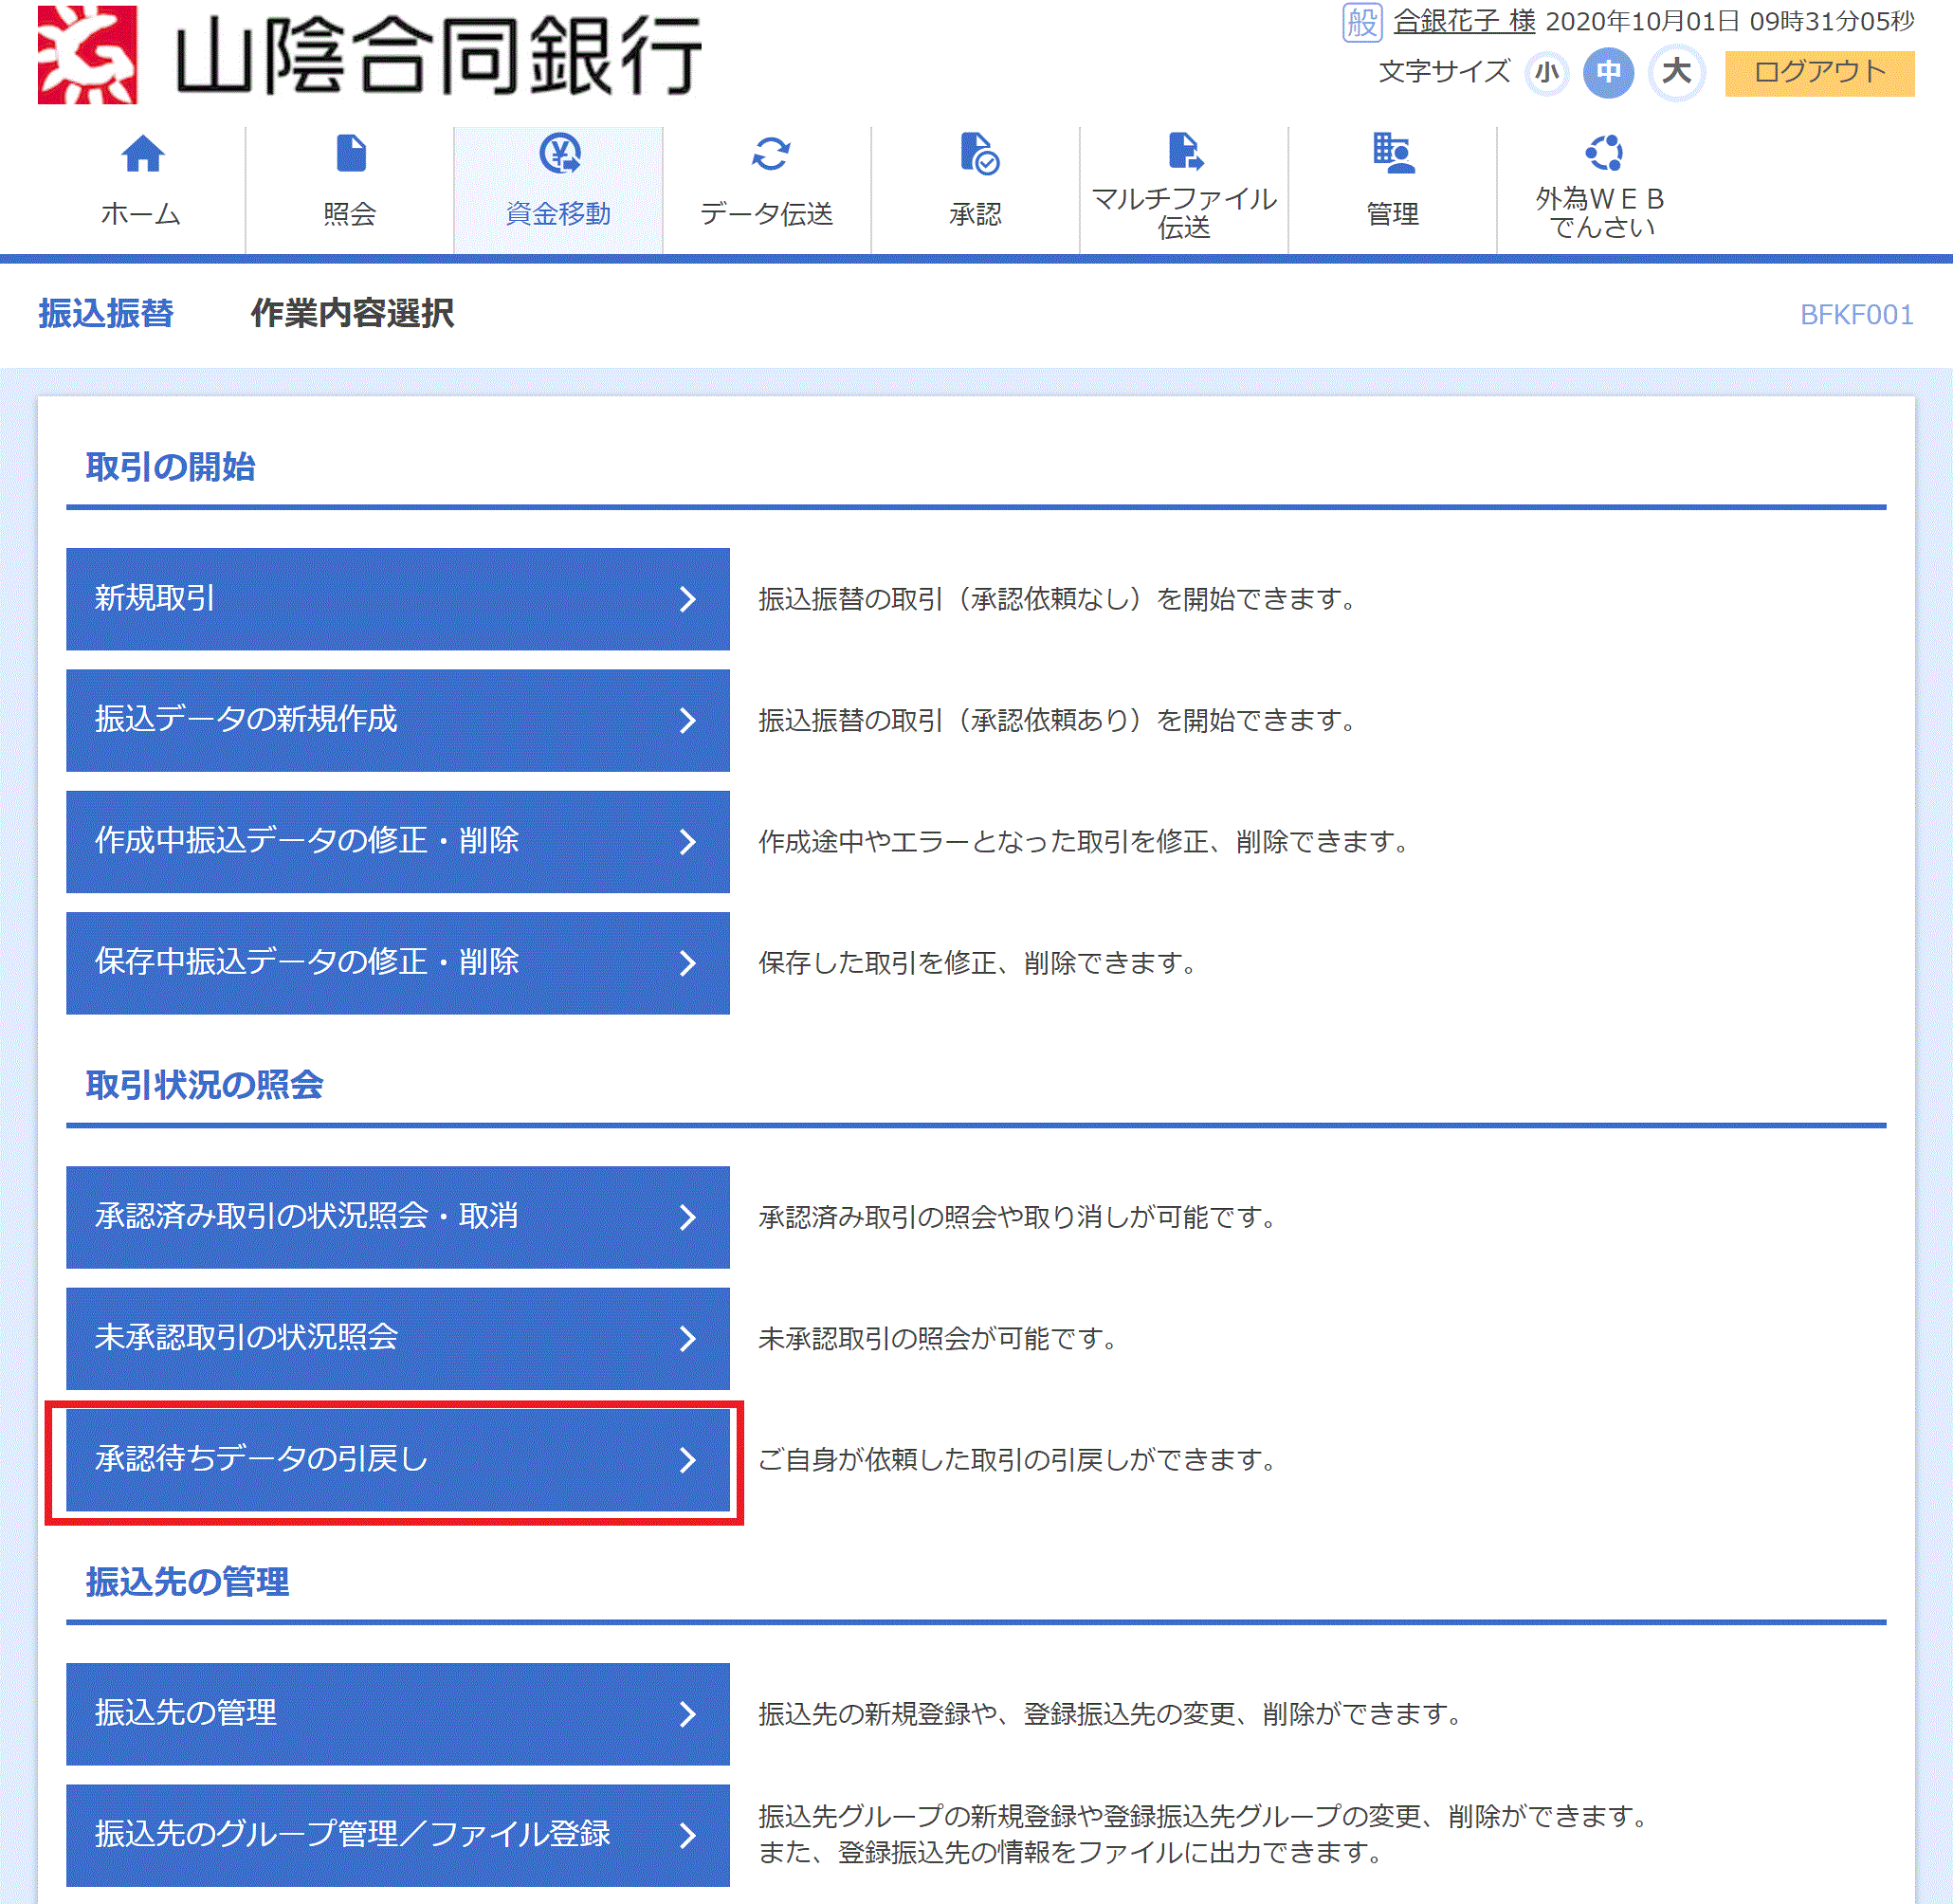Click the 作成中振込データの修正・削除 button

coord(398,842)
